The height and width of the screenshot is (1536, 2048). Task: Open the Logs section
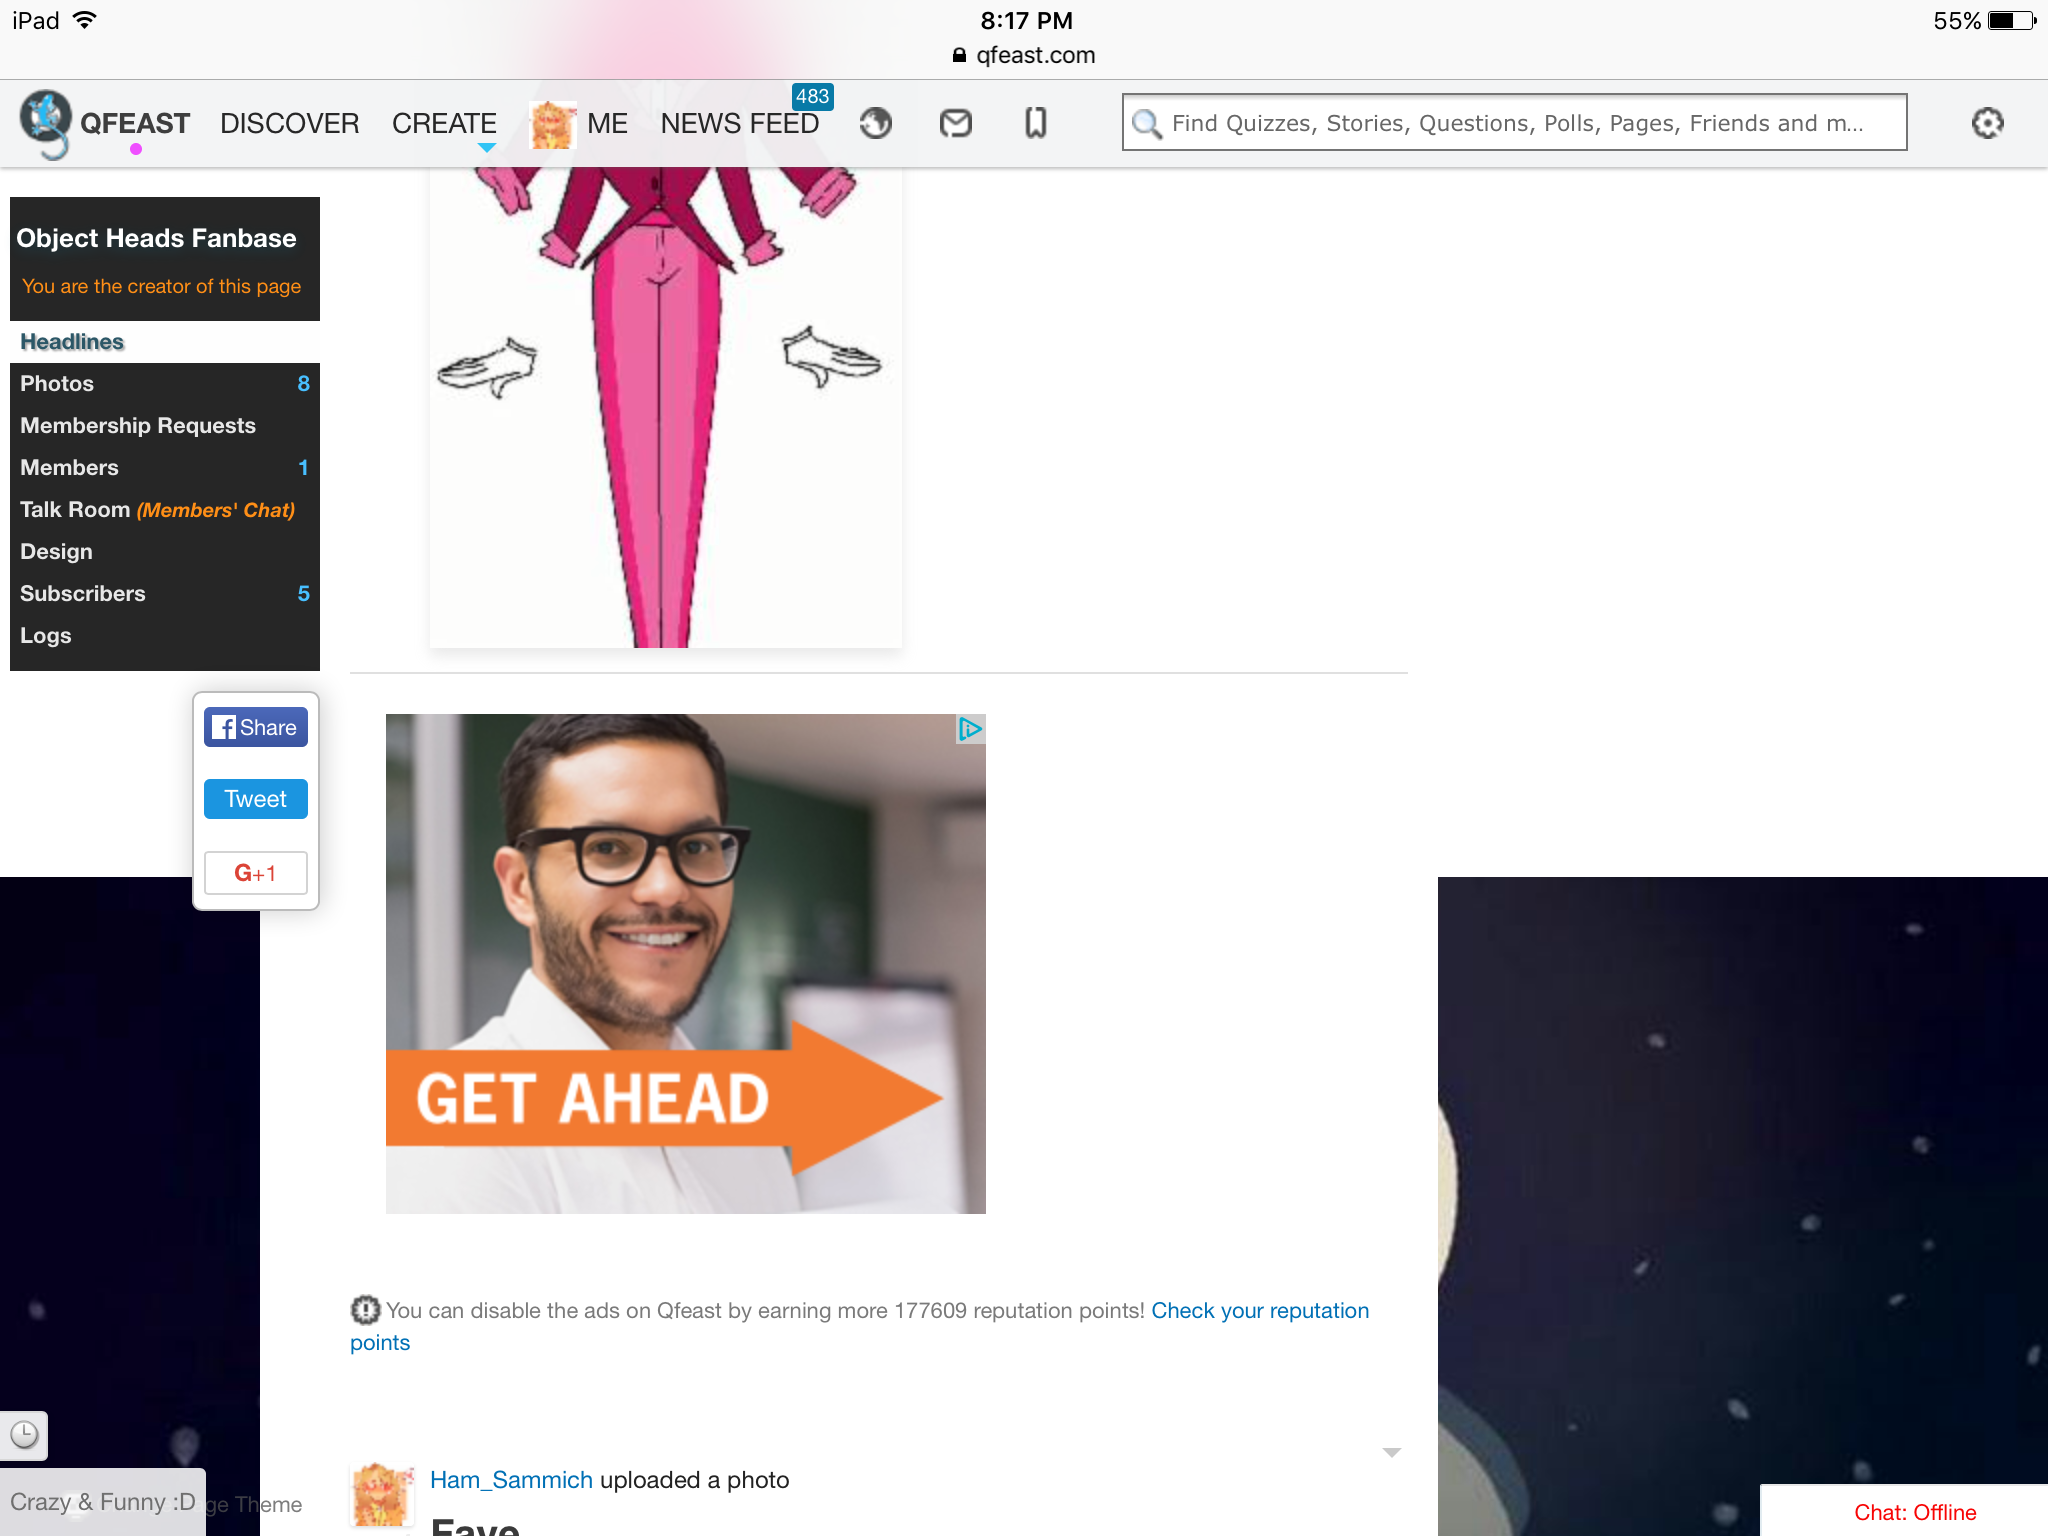pos(165,636)
